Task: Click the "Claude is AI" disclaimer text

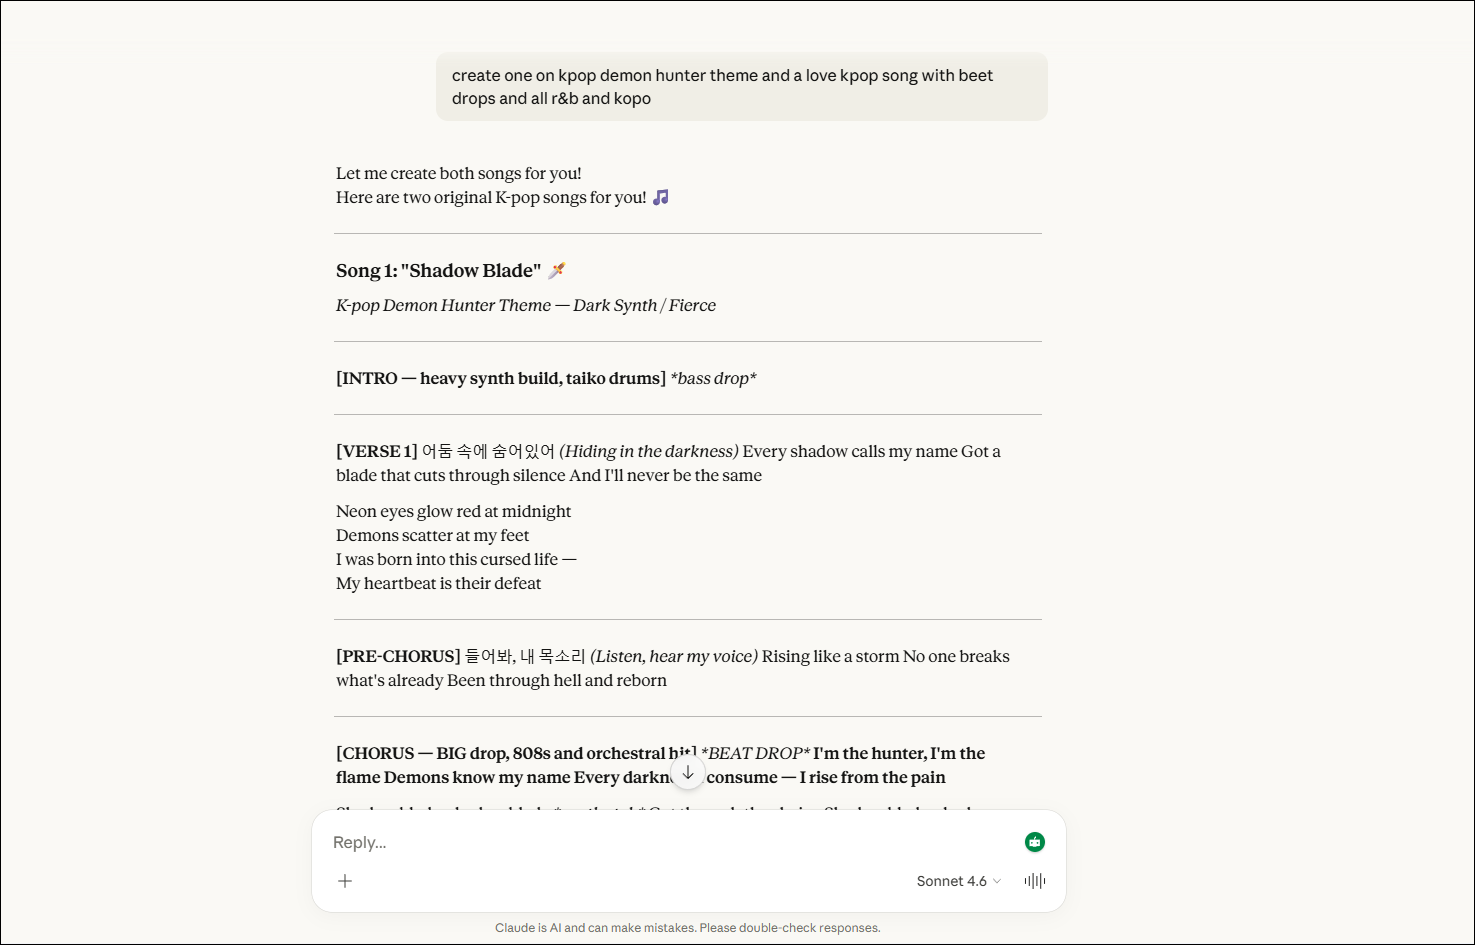Action: [687, 928]
